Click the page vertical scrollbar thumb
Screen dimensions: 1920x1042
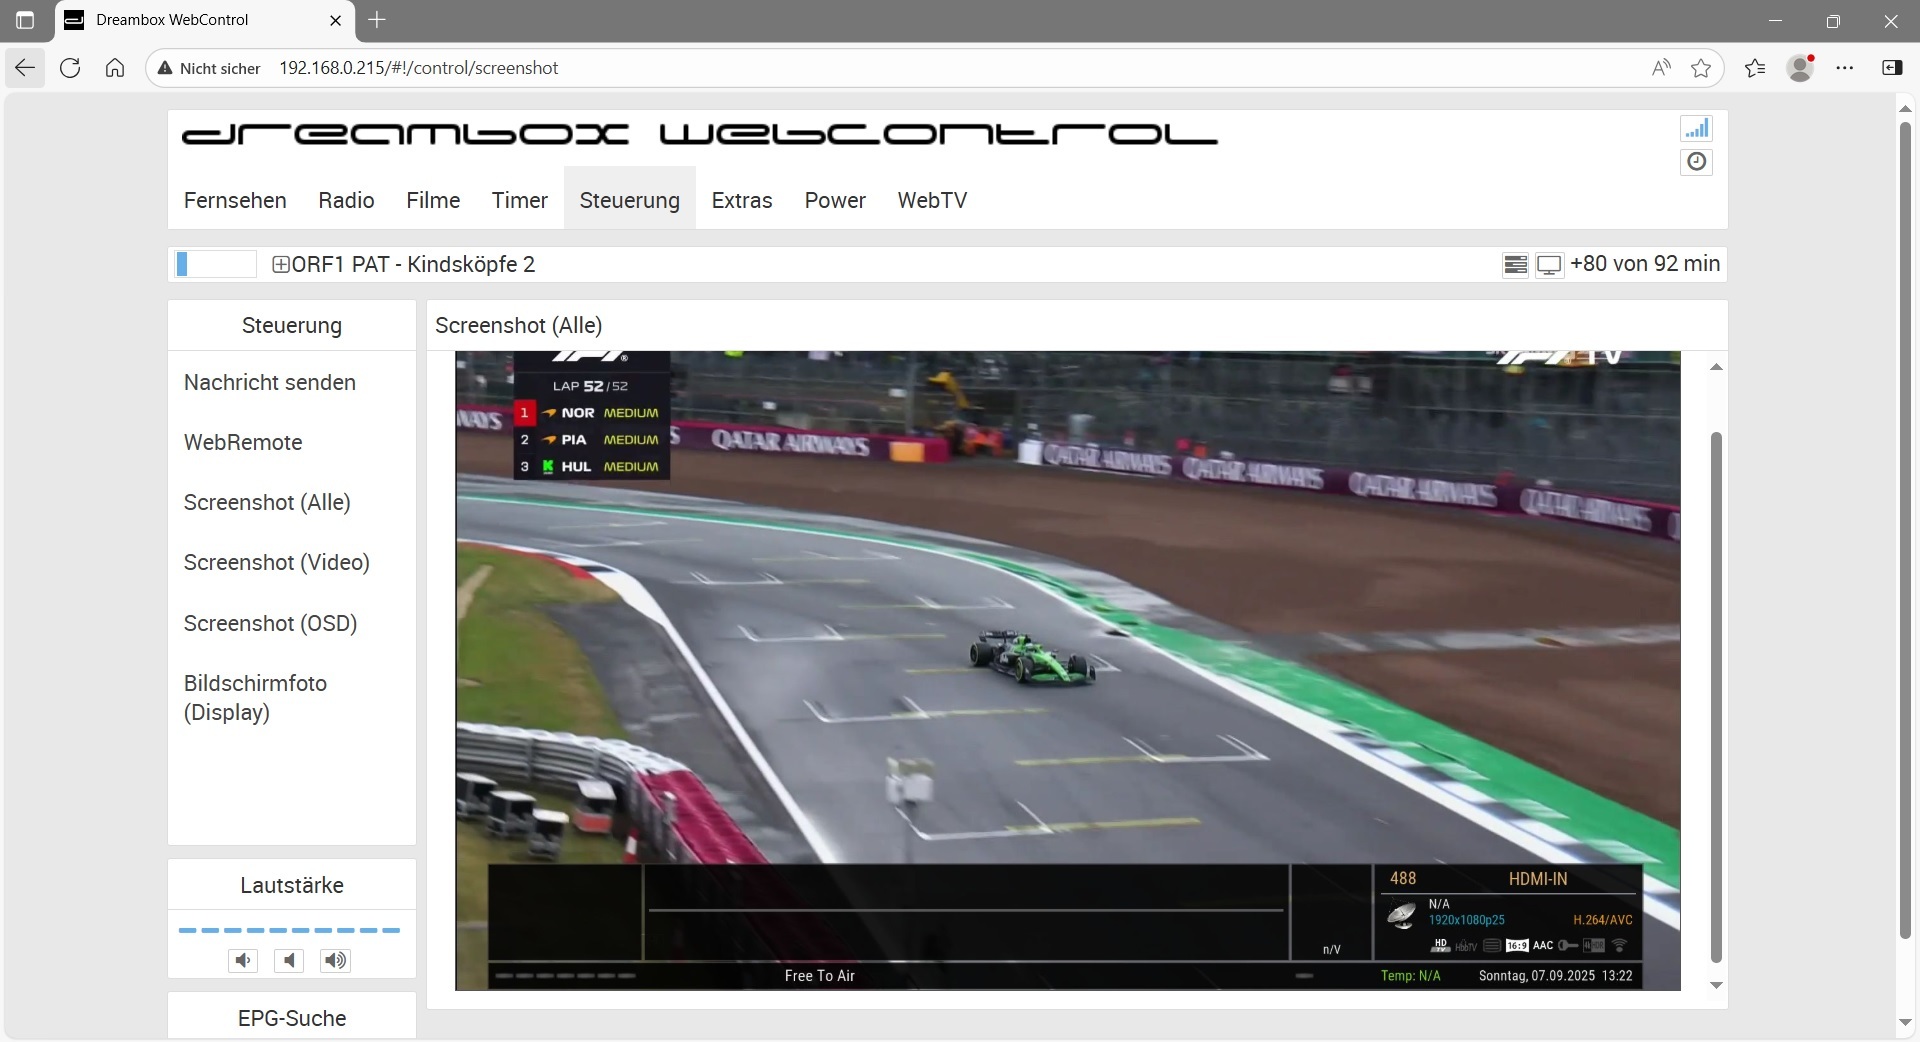1905,530
